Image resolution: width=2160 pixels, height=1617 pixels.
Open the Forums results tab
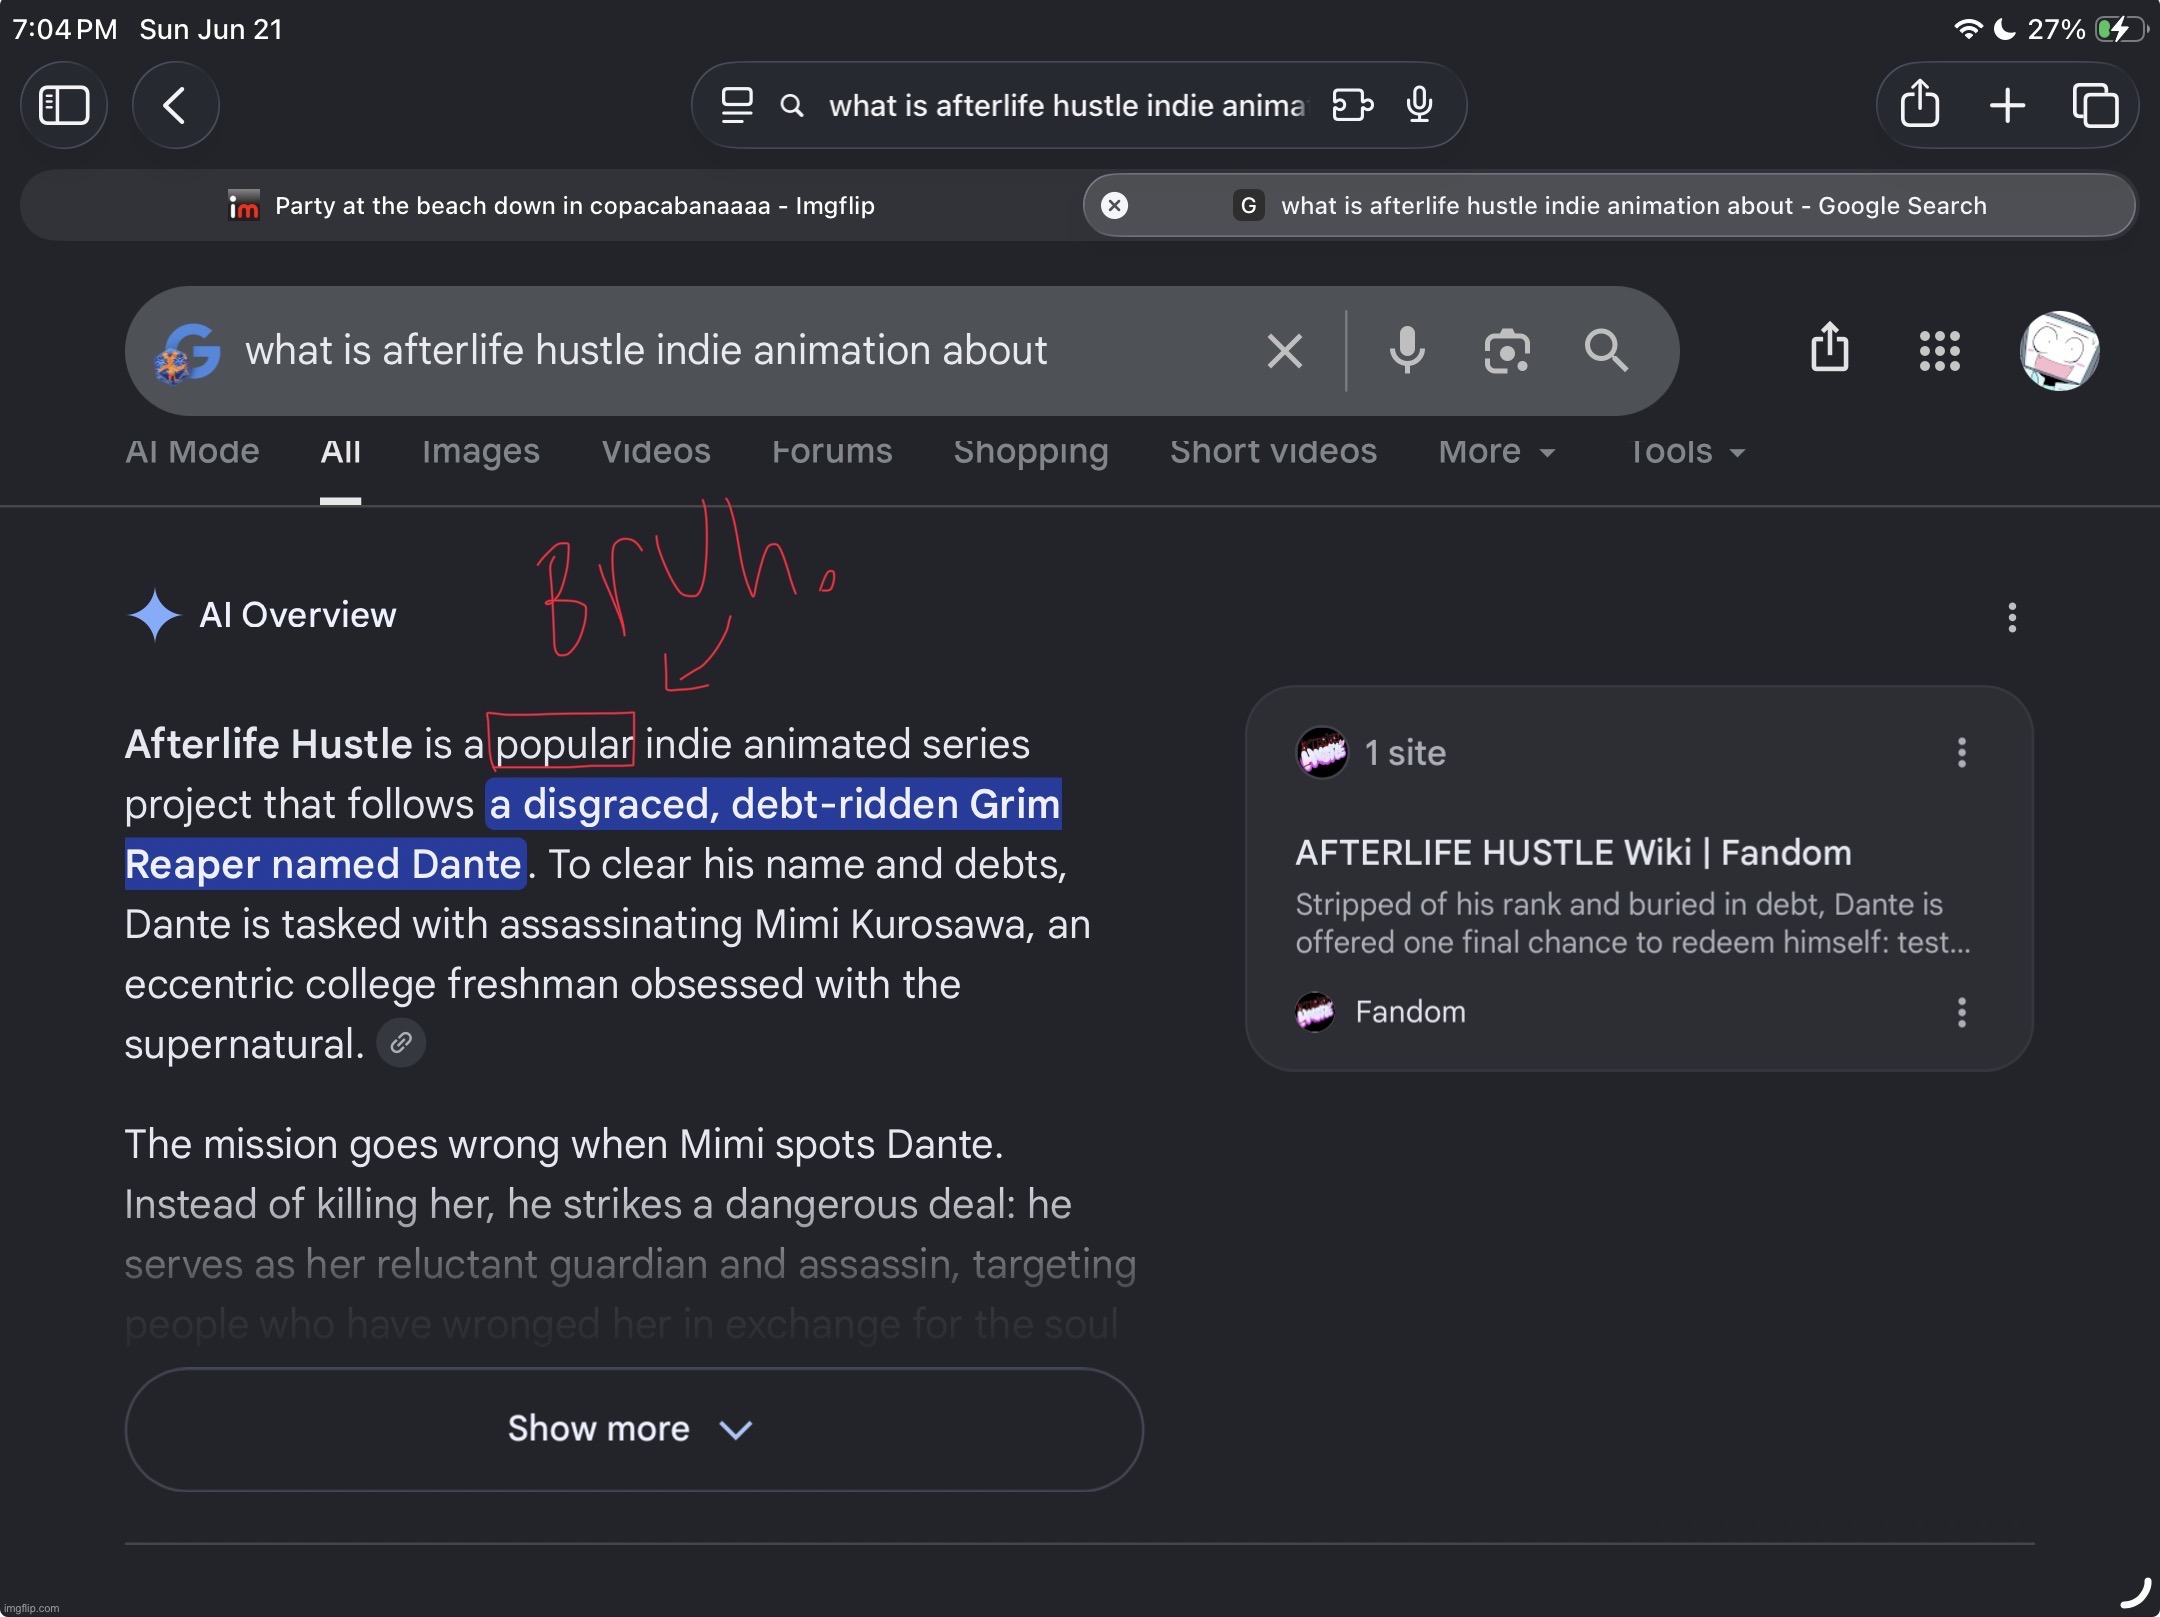pyautogui.click(x=832, y=452)
